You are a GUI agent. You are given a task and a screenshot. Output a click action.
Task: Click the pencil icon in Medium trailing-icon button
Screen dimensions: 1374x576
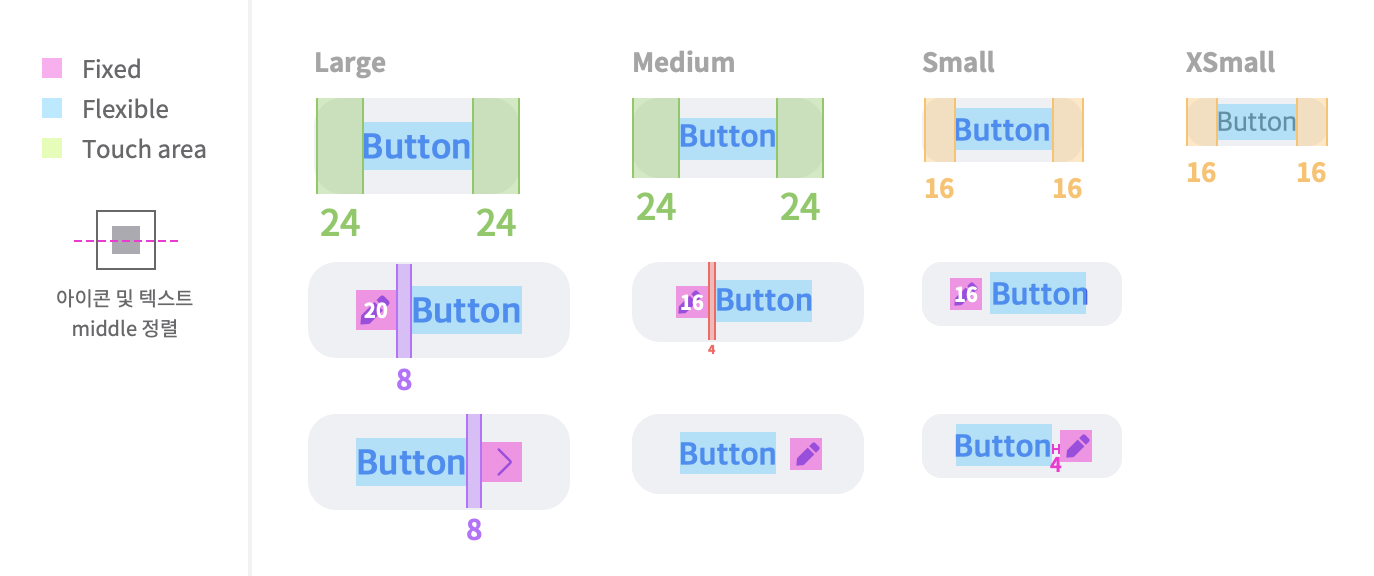pyautogui.click(x=806, y=454)
